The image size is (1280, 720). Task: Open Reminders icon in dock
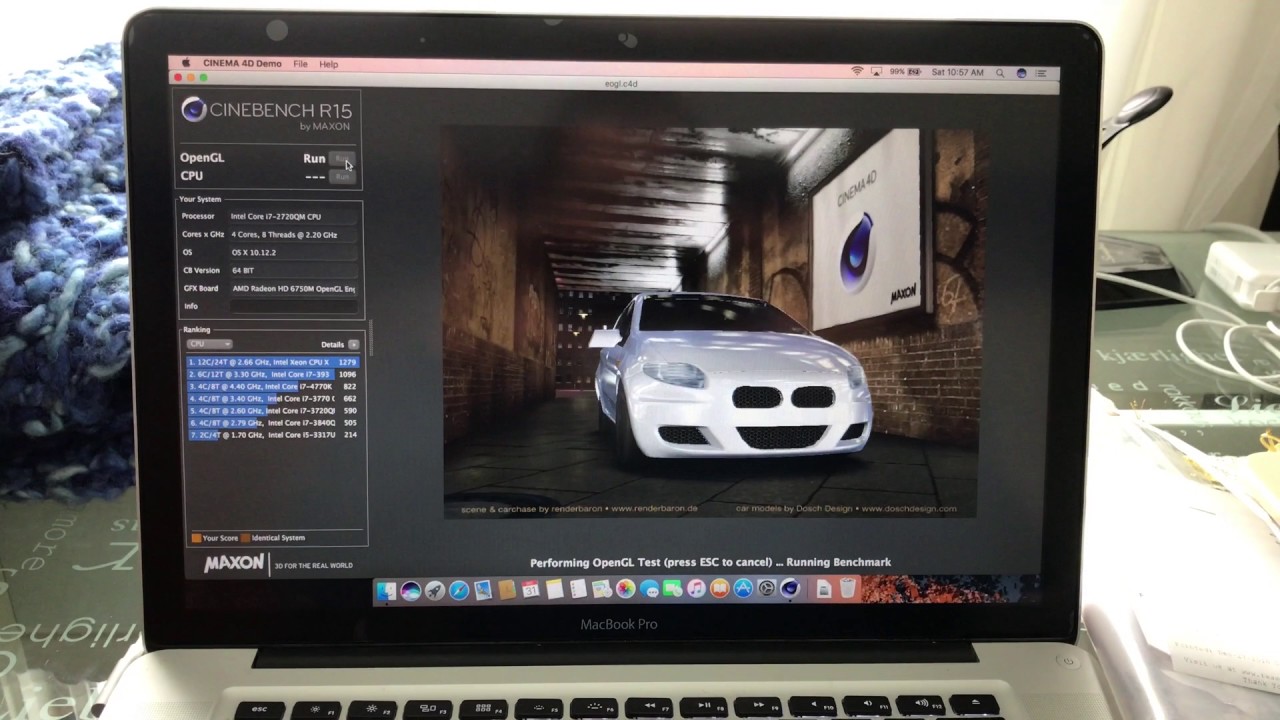(578, 590)
